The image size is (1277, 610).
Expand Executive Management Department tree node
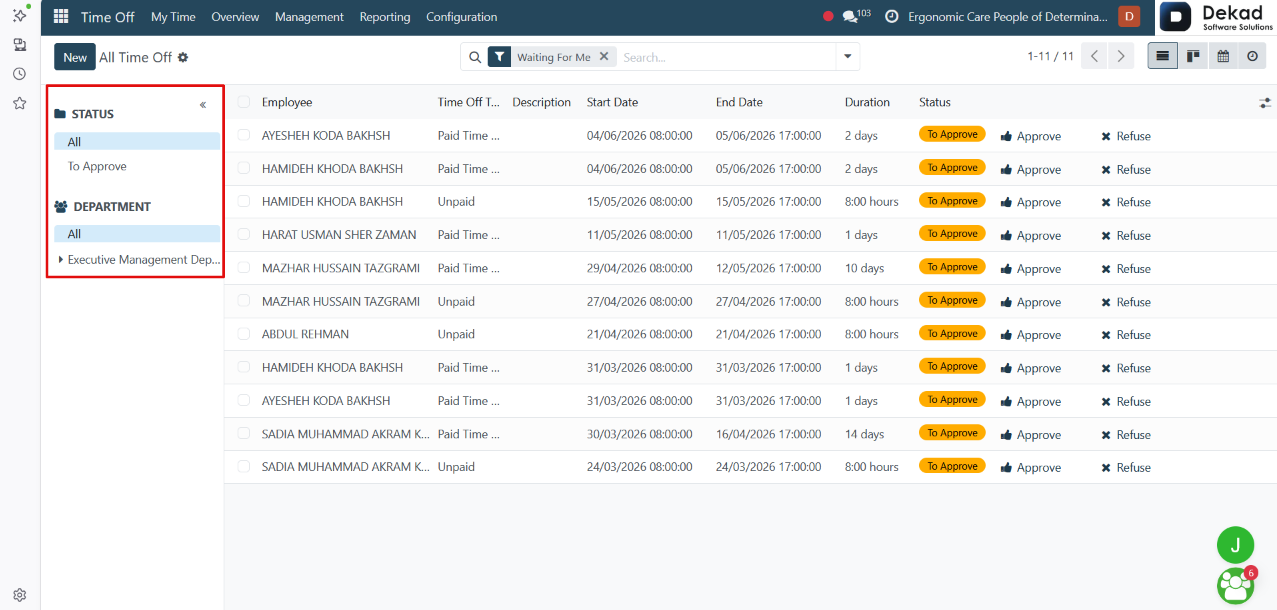61,260
